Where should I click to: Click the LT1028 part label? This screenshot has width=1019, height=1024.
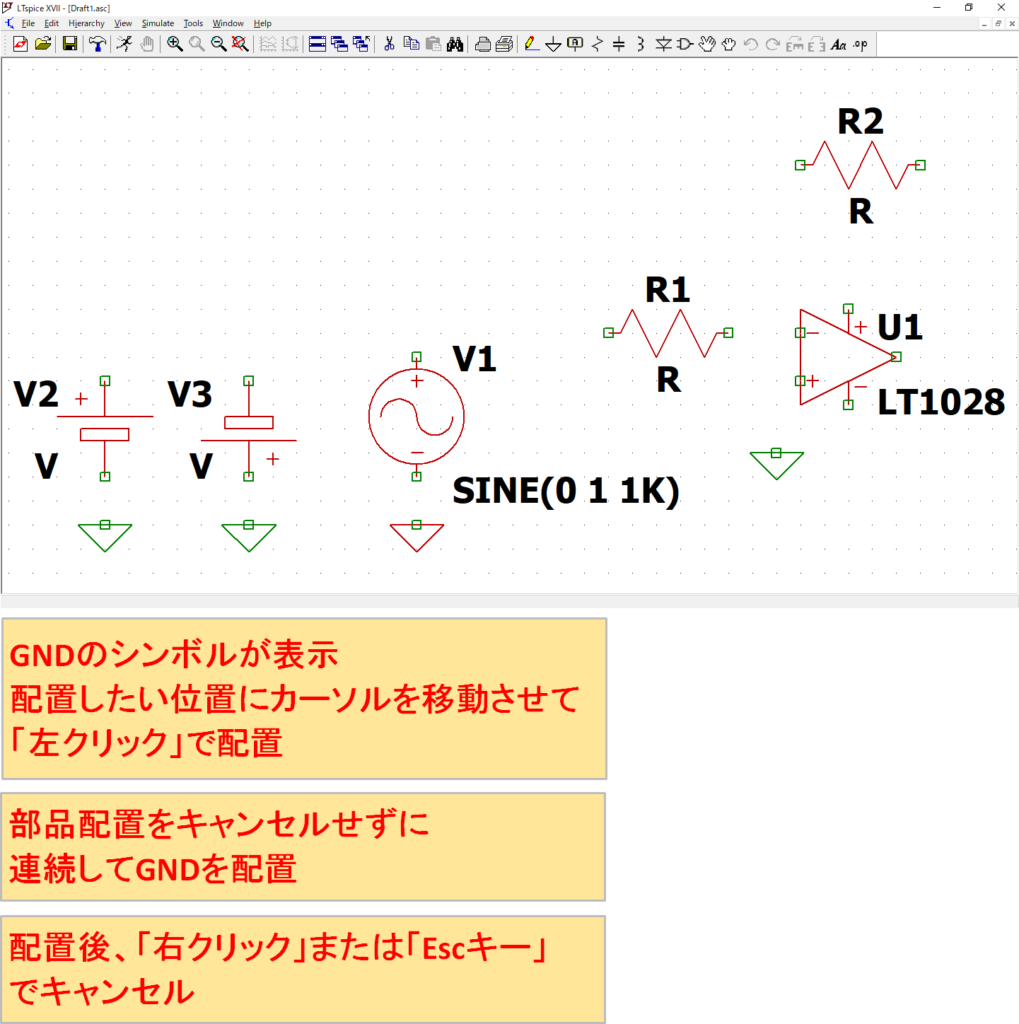coord(941,402)
